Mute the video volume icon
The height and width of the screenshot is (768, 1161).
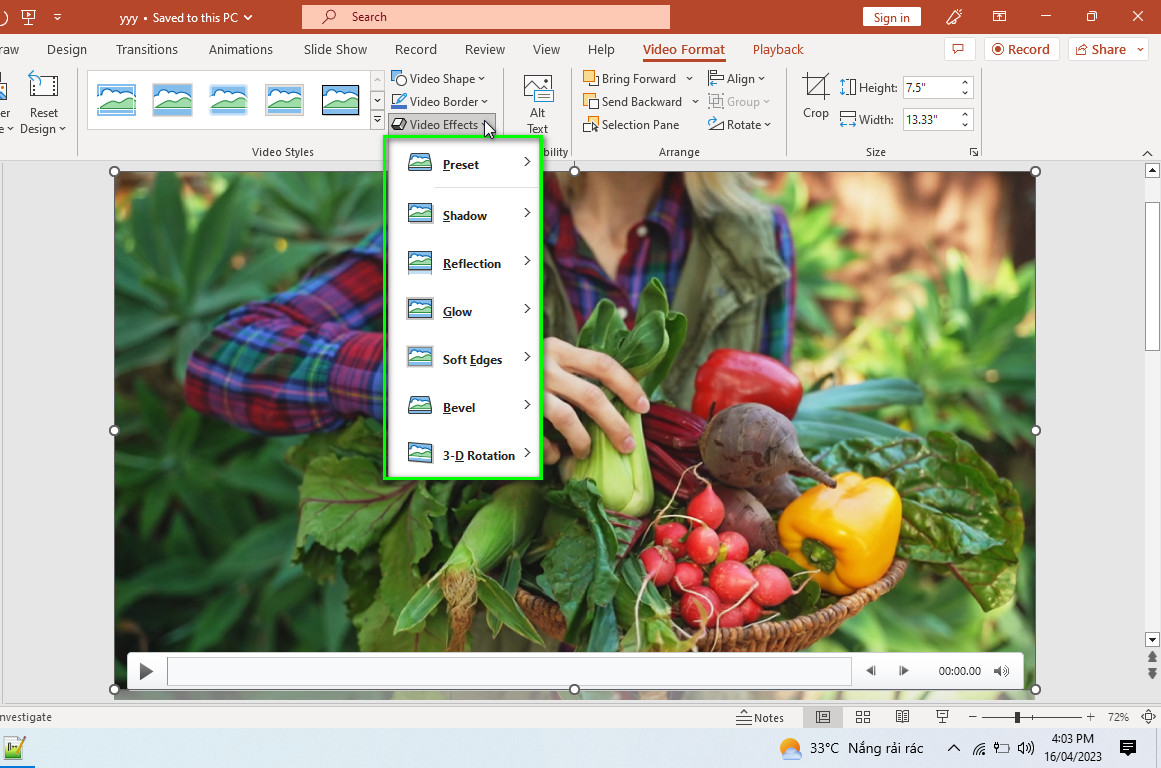(x=1001, y=671)
